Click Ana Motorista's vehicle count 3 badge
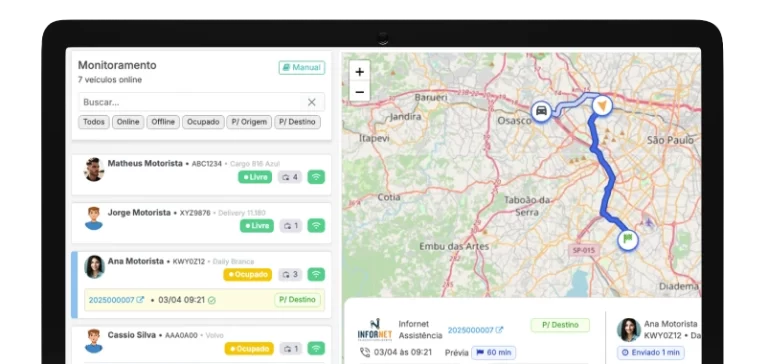Viewport: 768px width, 364px height. (x=290, y=274)
